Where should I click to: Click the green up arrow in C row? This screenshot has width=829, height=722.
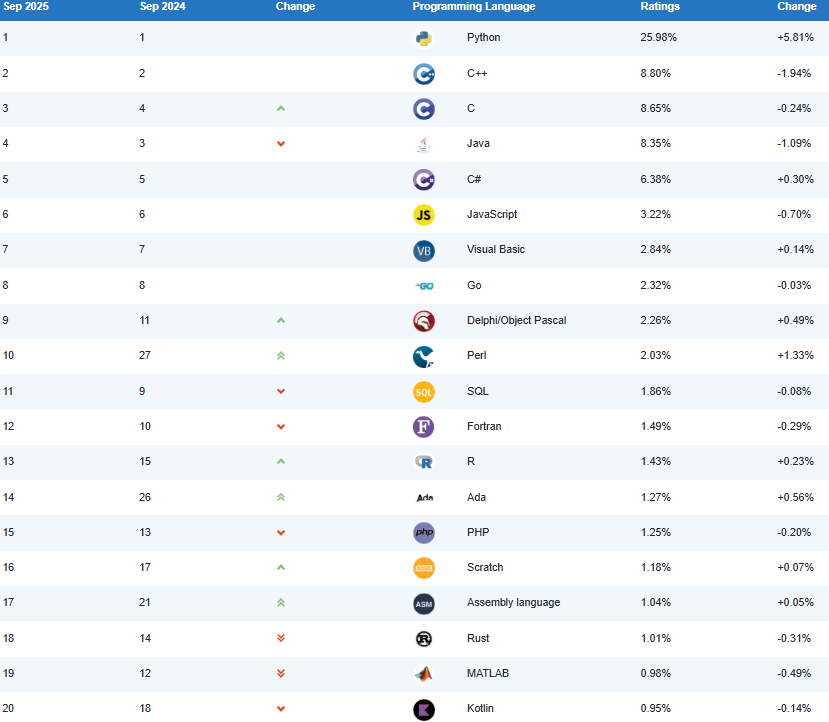coord(281,108)
